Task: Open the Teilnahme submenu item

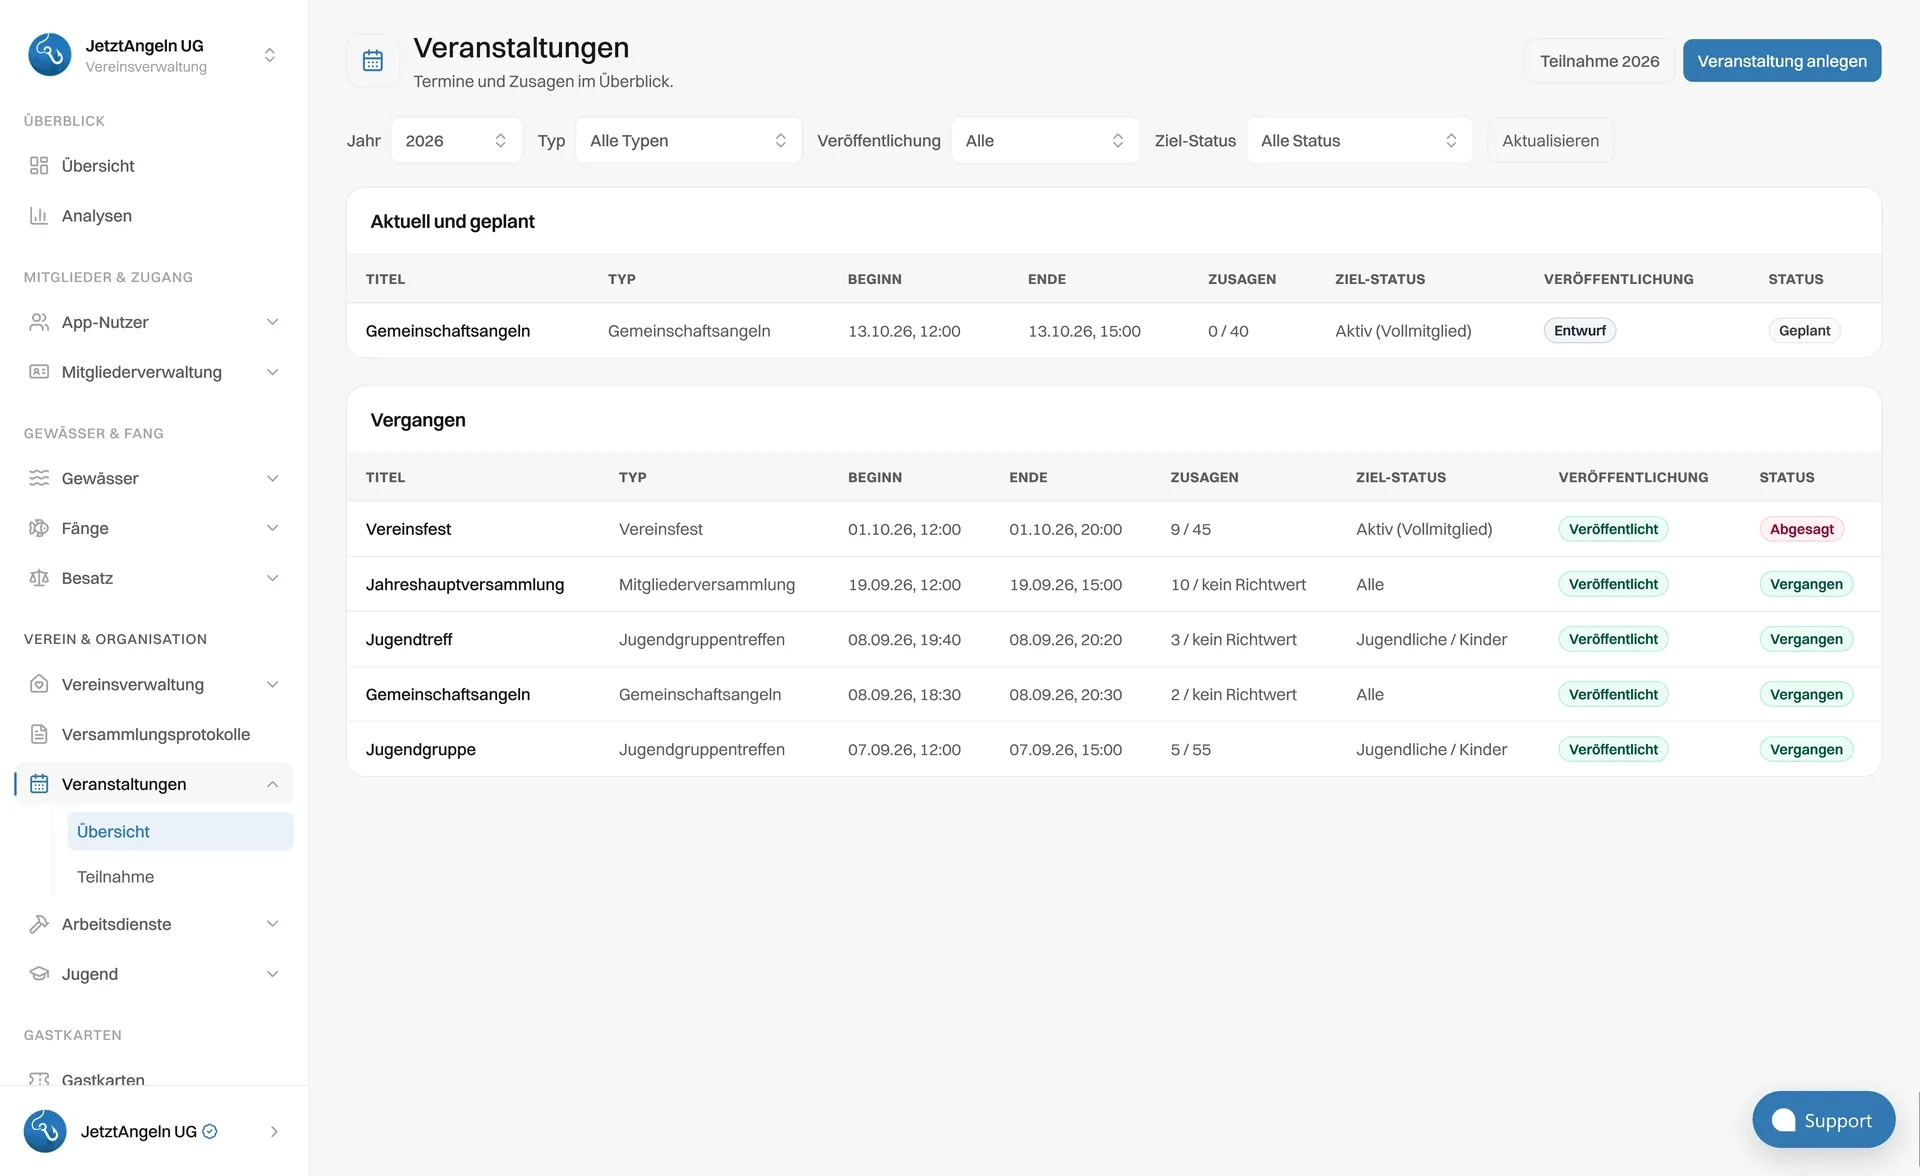Action: [x=180, y=877]
